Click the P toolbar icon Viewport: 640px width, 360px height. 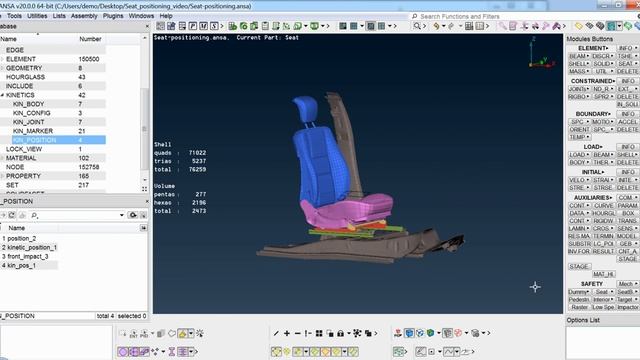click(x=193, y=26)
